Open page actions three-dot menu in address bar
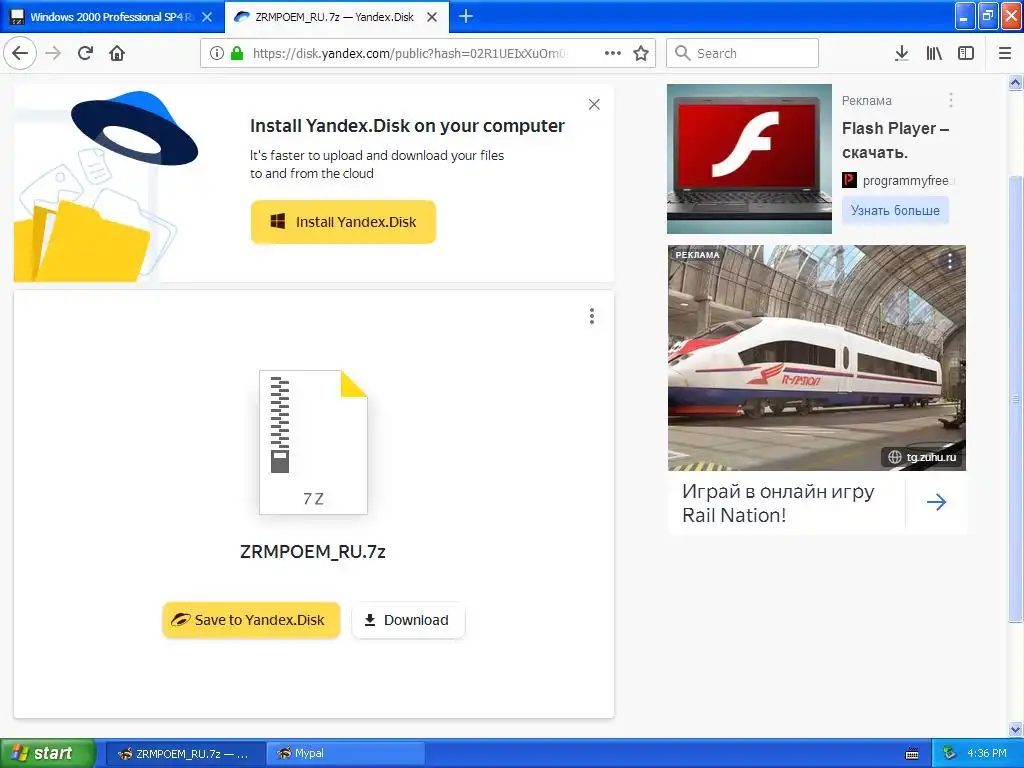Screen dimensions: 1024x768 [613, 53]
